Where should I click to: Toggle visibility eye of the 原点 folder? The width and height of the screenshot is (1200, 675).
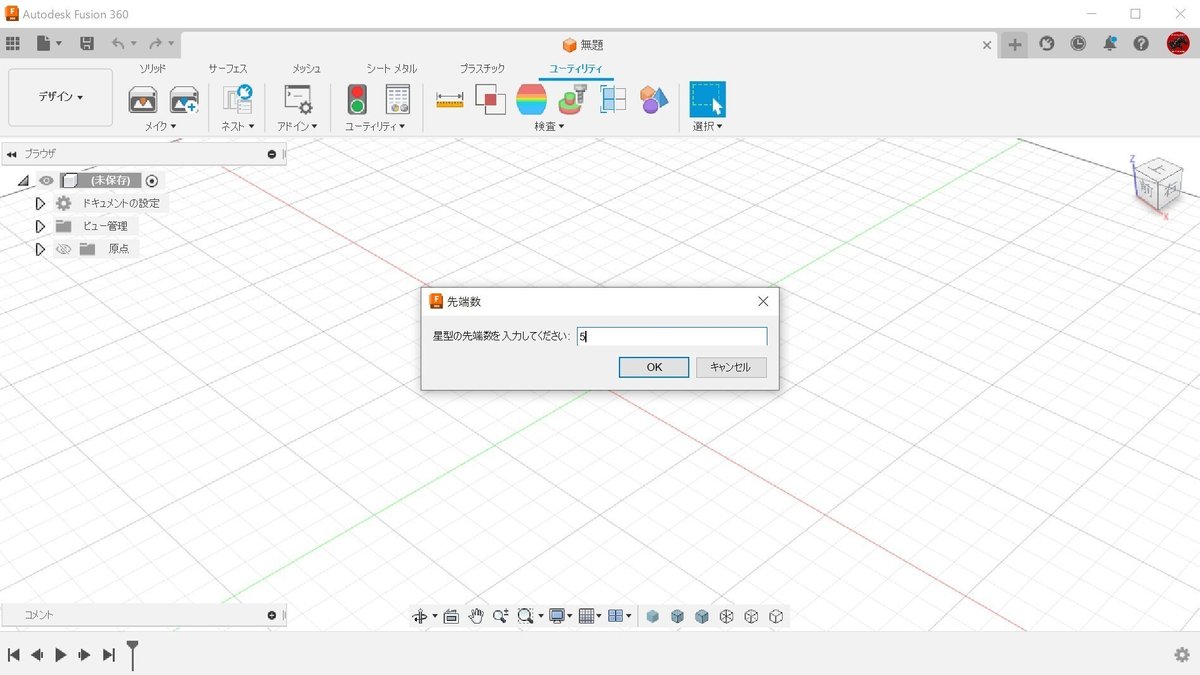(64, 249)
